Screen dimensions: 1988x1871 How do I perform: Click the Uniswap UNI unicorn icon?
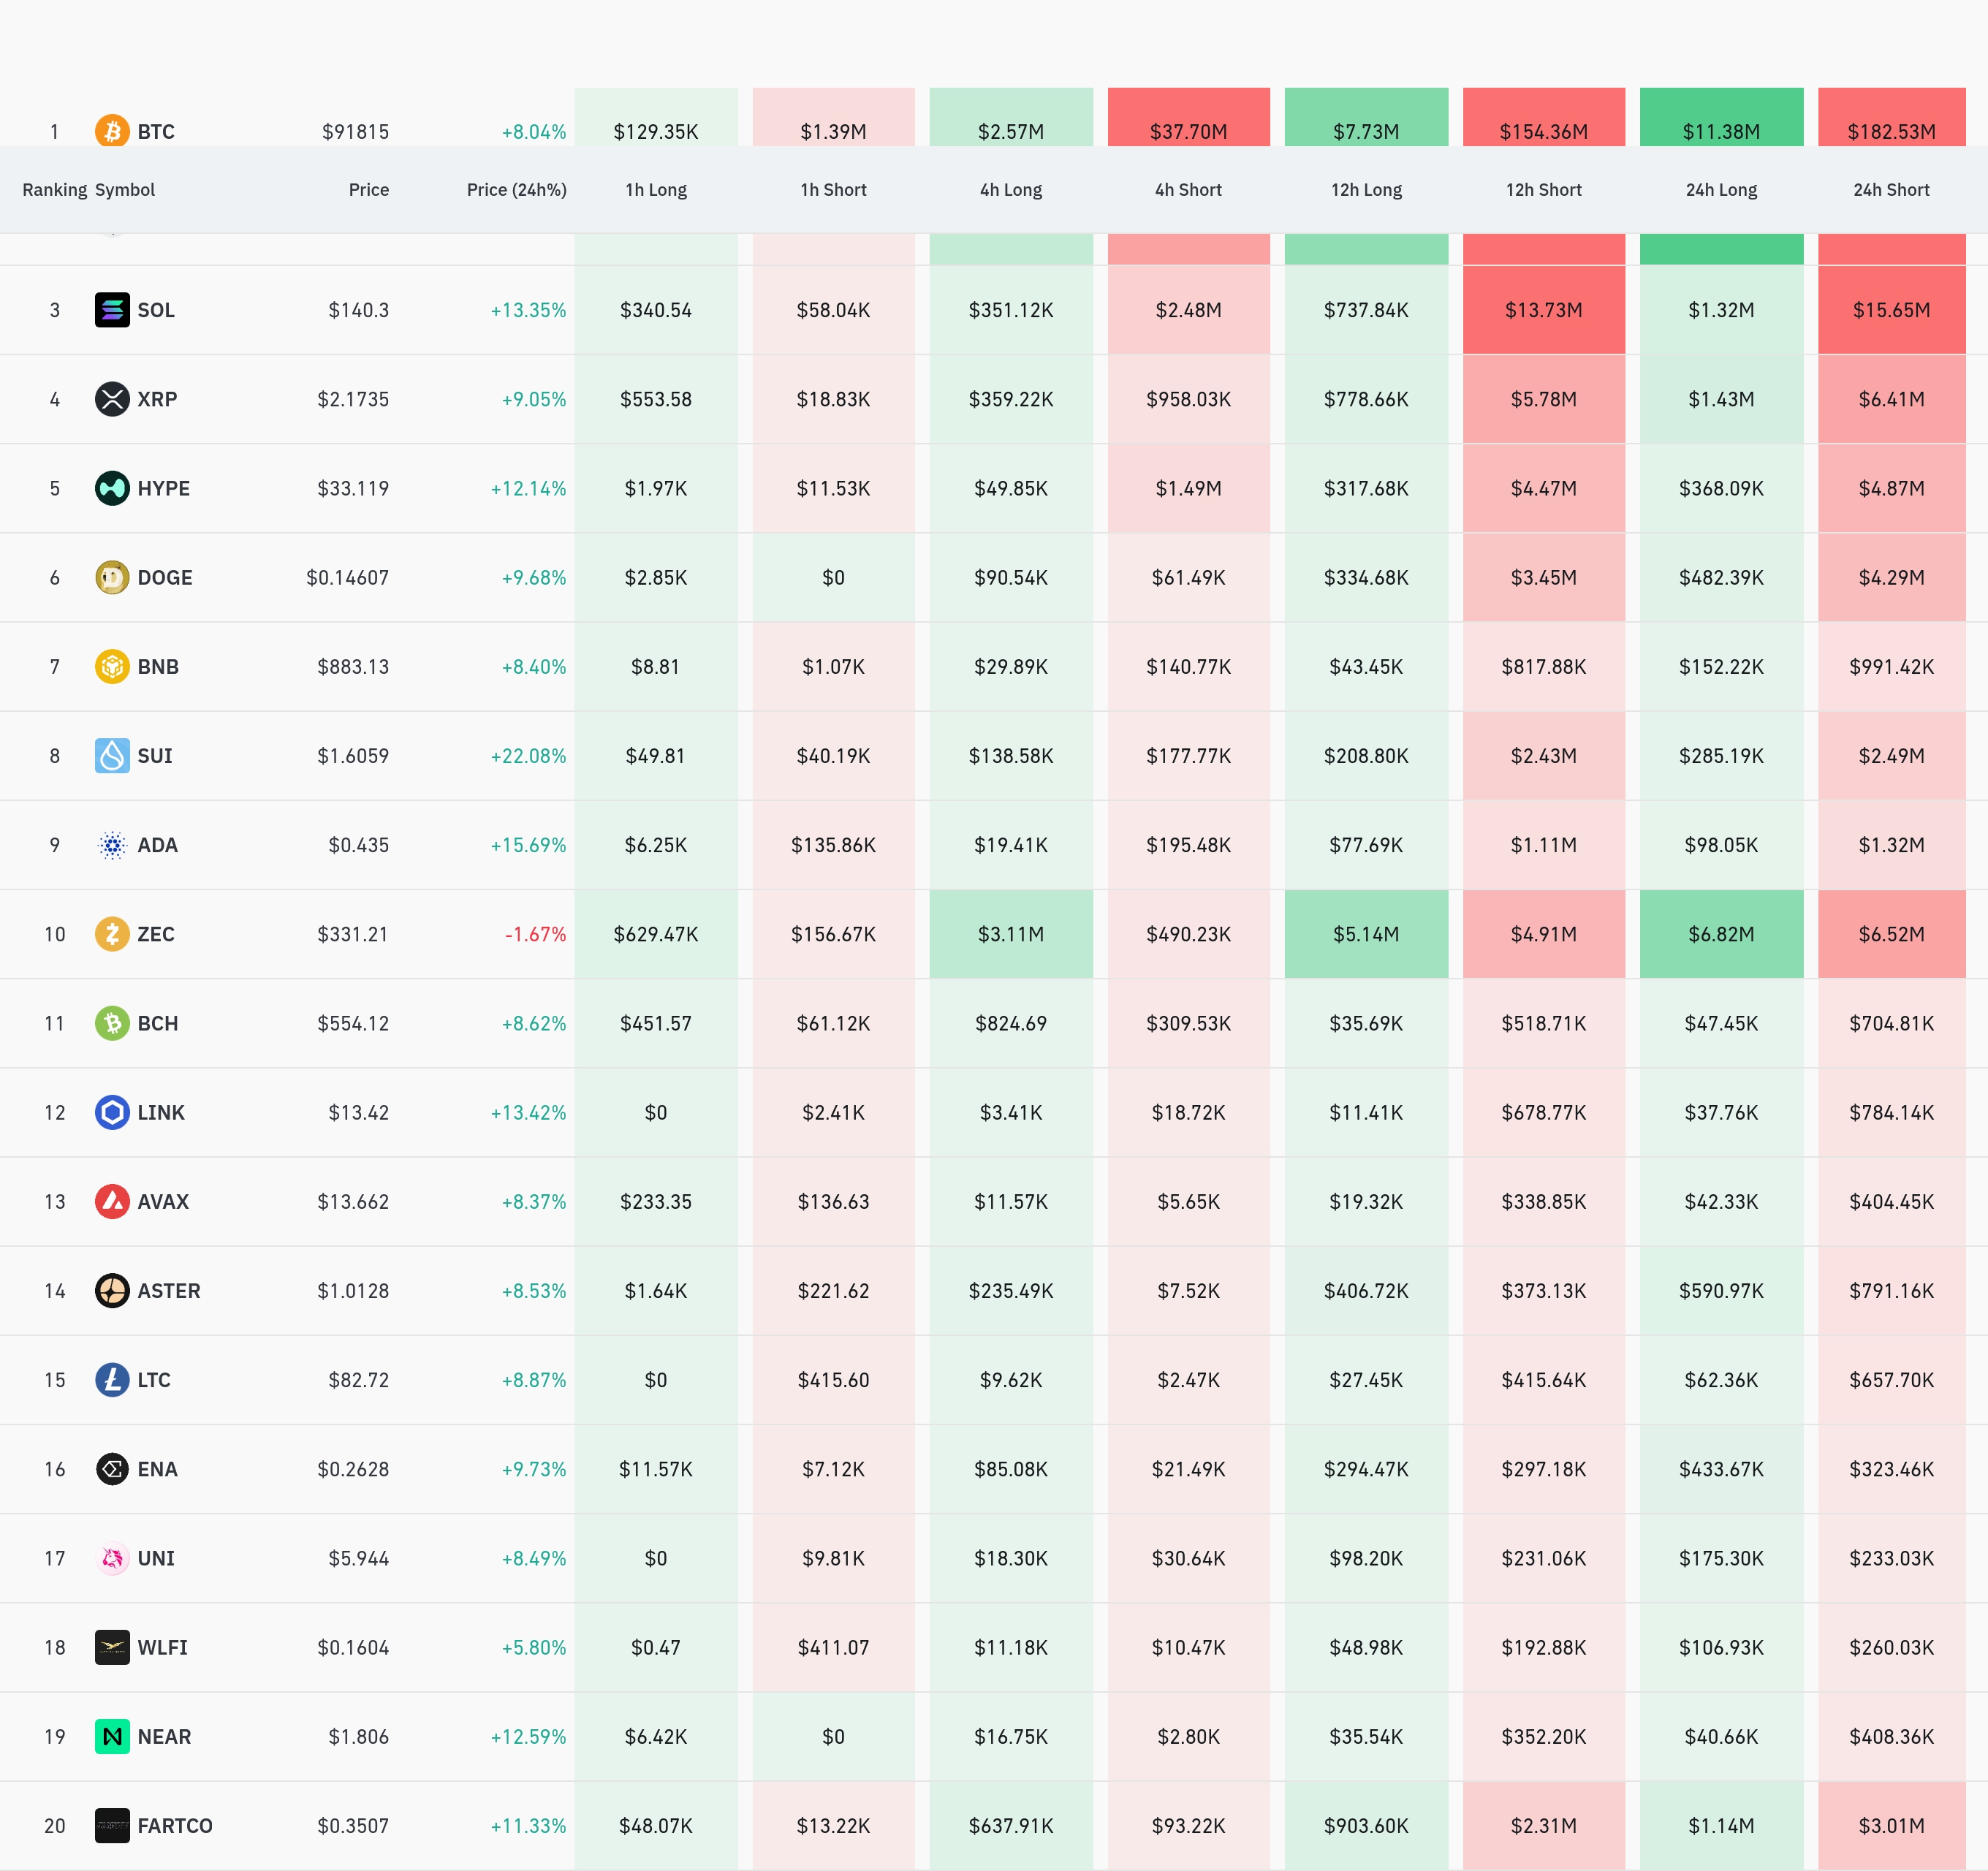pyautogui.click(x=112, y=1558)
